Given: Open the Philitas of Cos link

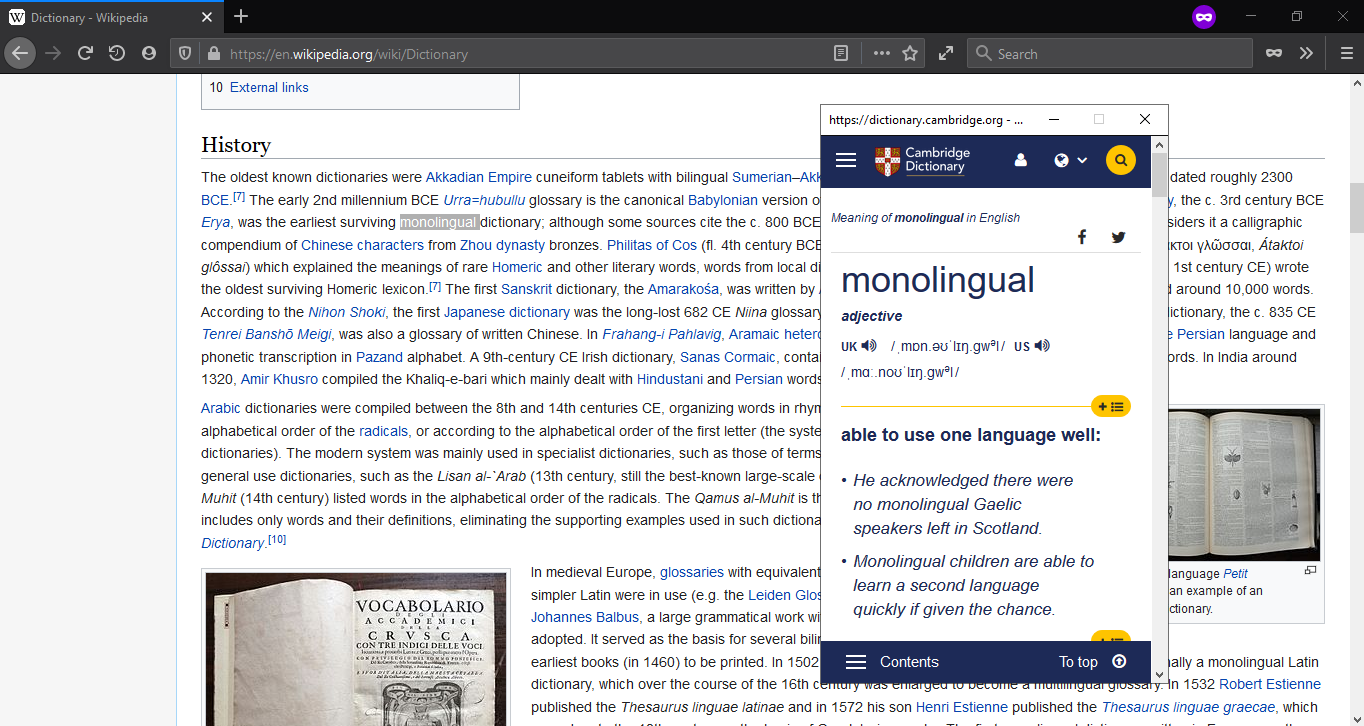Looking at the screenshot, I should (x=651, y=245).
